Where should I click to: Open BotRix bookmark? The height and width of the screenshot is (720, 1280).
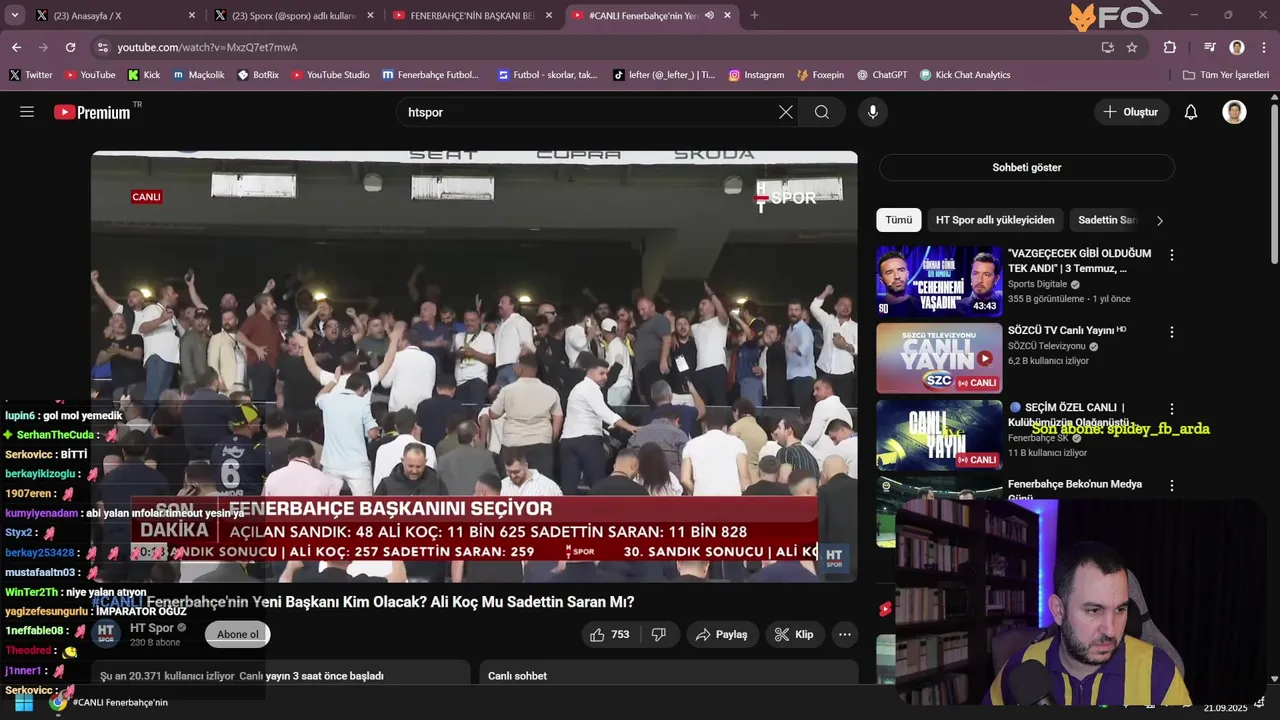coord(258,75)
